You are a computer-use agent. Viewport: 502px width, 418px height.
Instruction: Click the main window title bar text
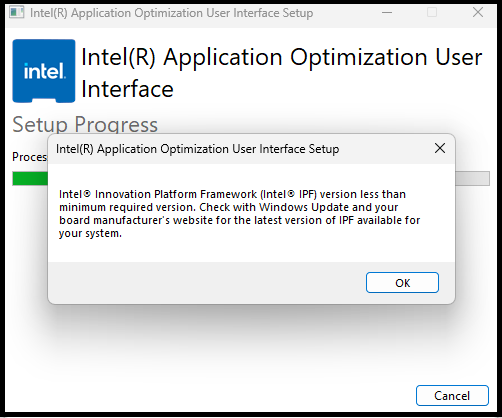pyautogui.click(x=171, y=13)
